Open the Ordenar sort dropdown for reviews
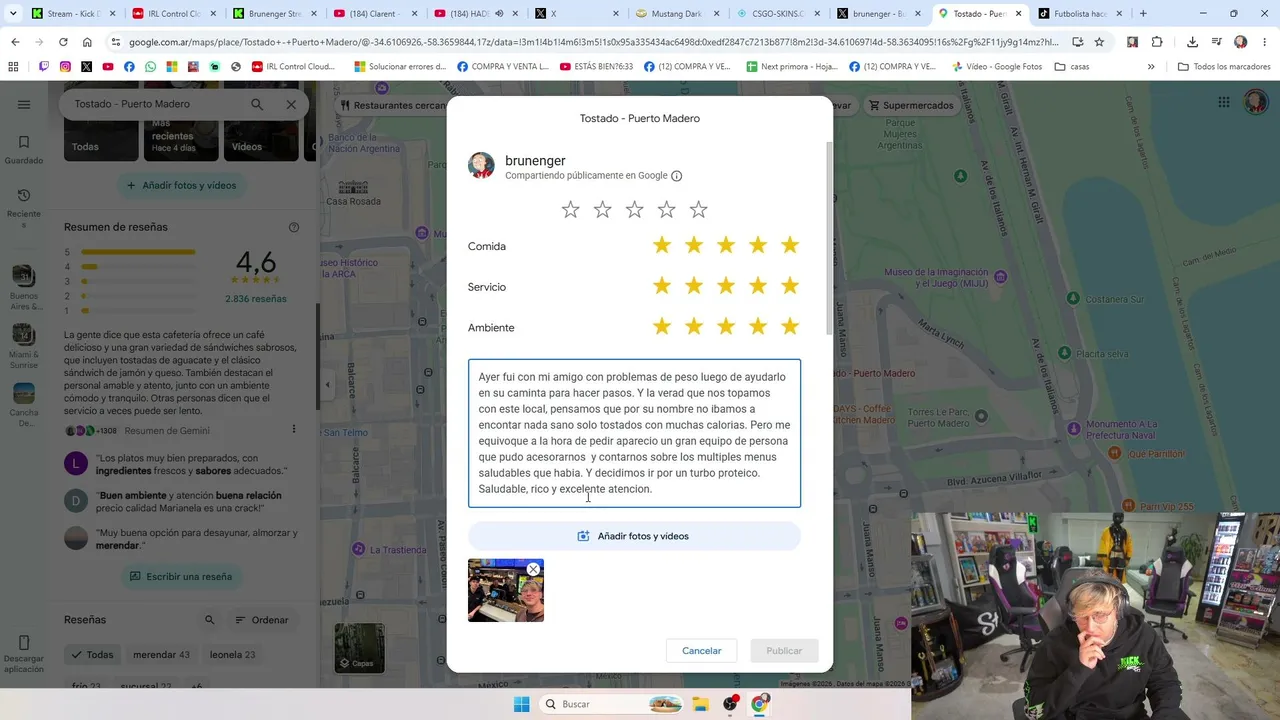The width and height of the screenshot is (1280, 720). tap(262, 620)
